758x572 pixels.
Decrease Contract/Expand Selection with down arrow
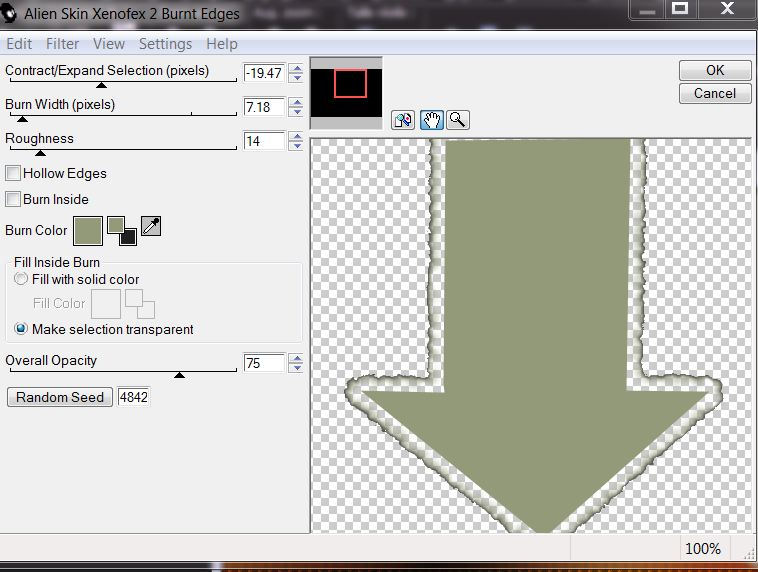click(x=296, y=78)
